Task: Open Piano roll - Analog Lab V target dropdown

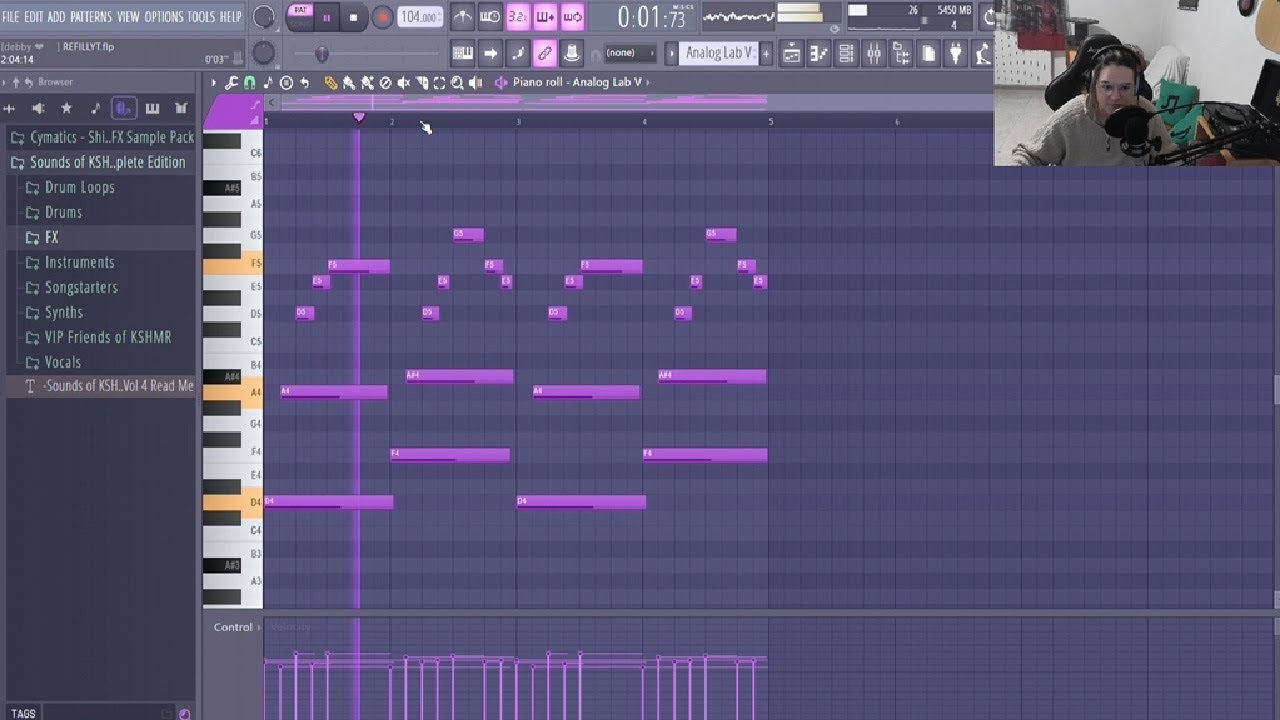Action: point(581,82)
